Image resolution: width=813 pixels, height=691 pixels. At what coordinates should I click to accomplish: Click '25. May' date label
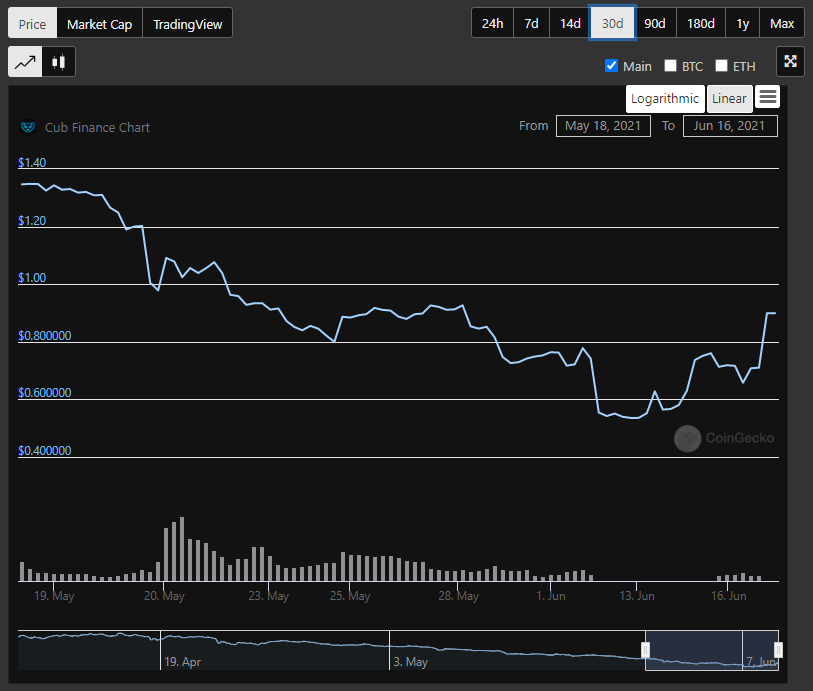click(x=350, y=596)
